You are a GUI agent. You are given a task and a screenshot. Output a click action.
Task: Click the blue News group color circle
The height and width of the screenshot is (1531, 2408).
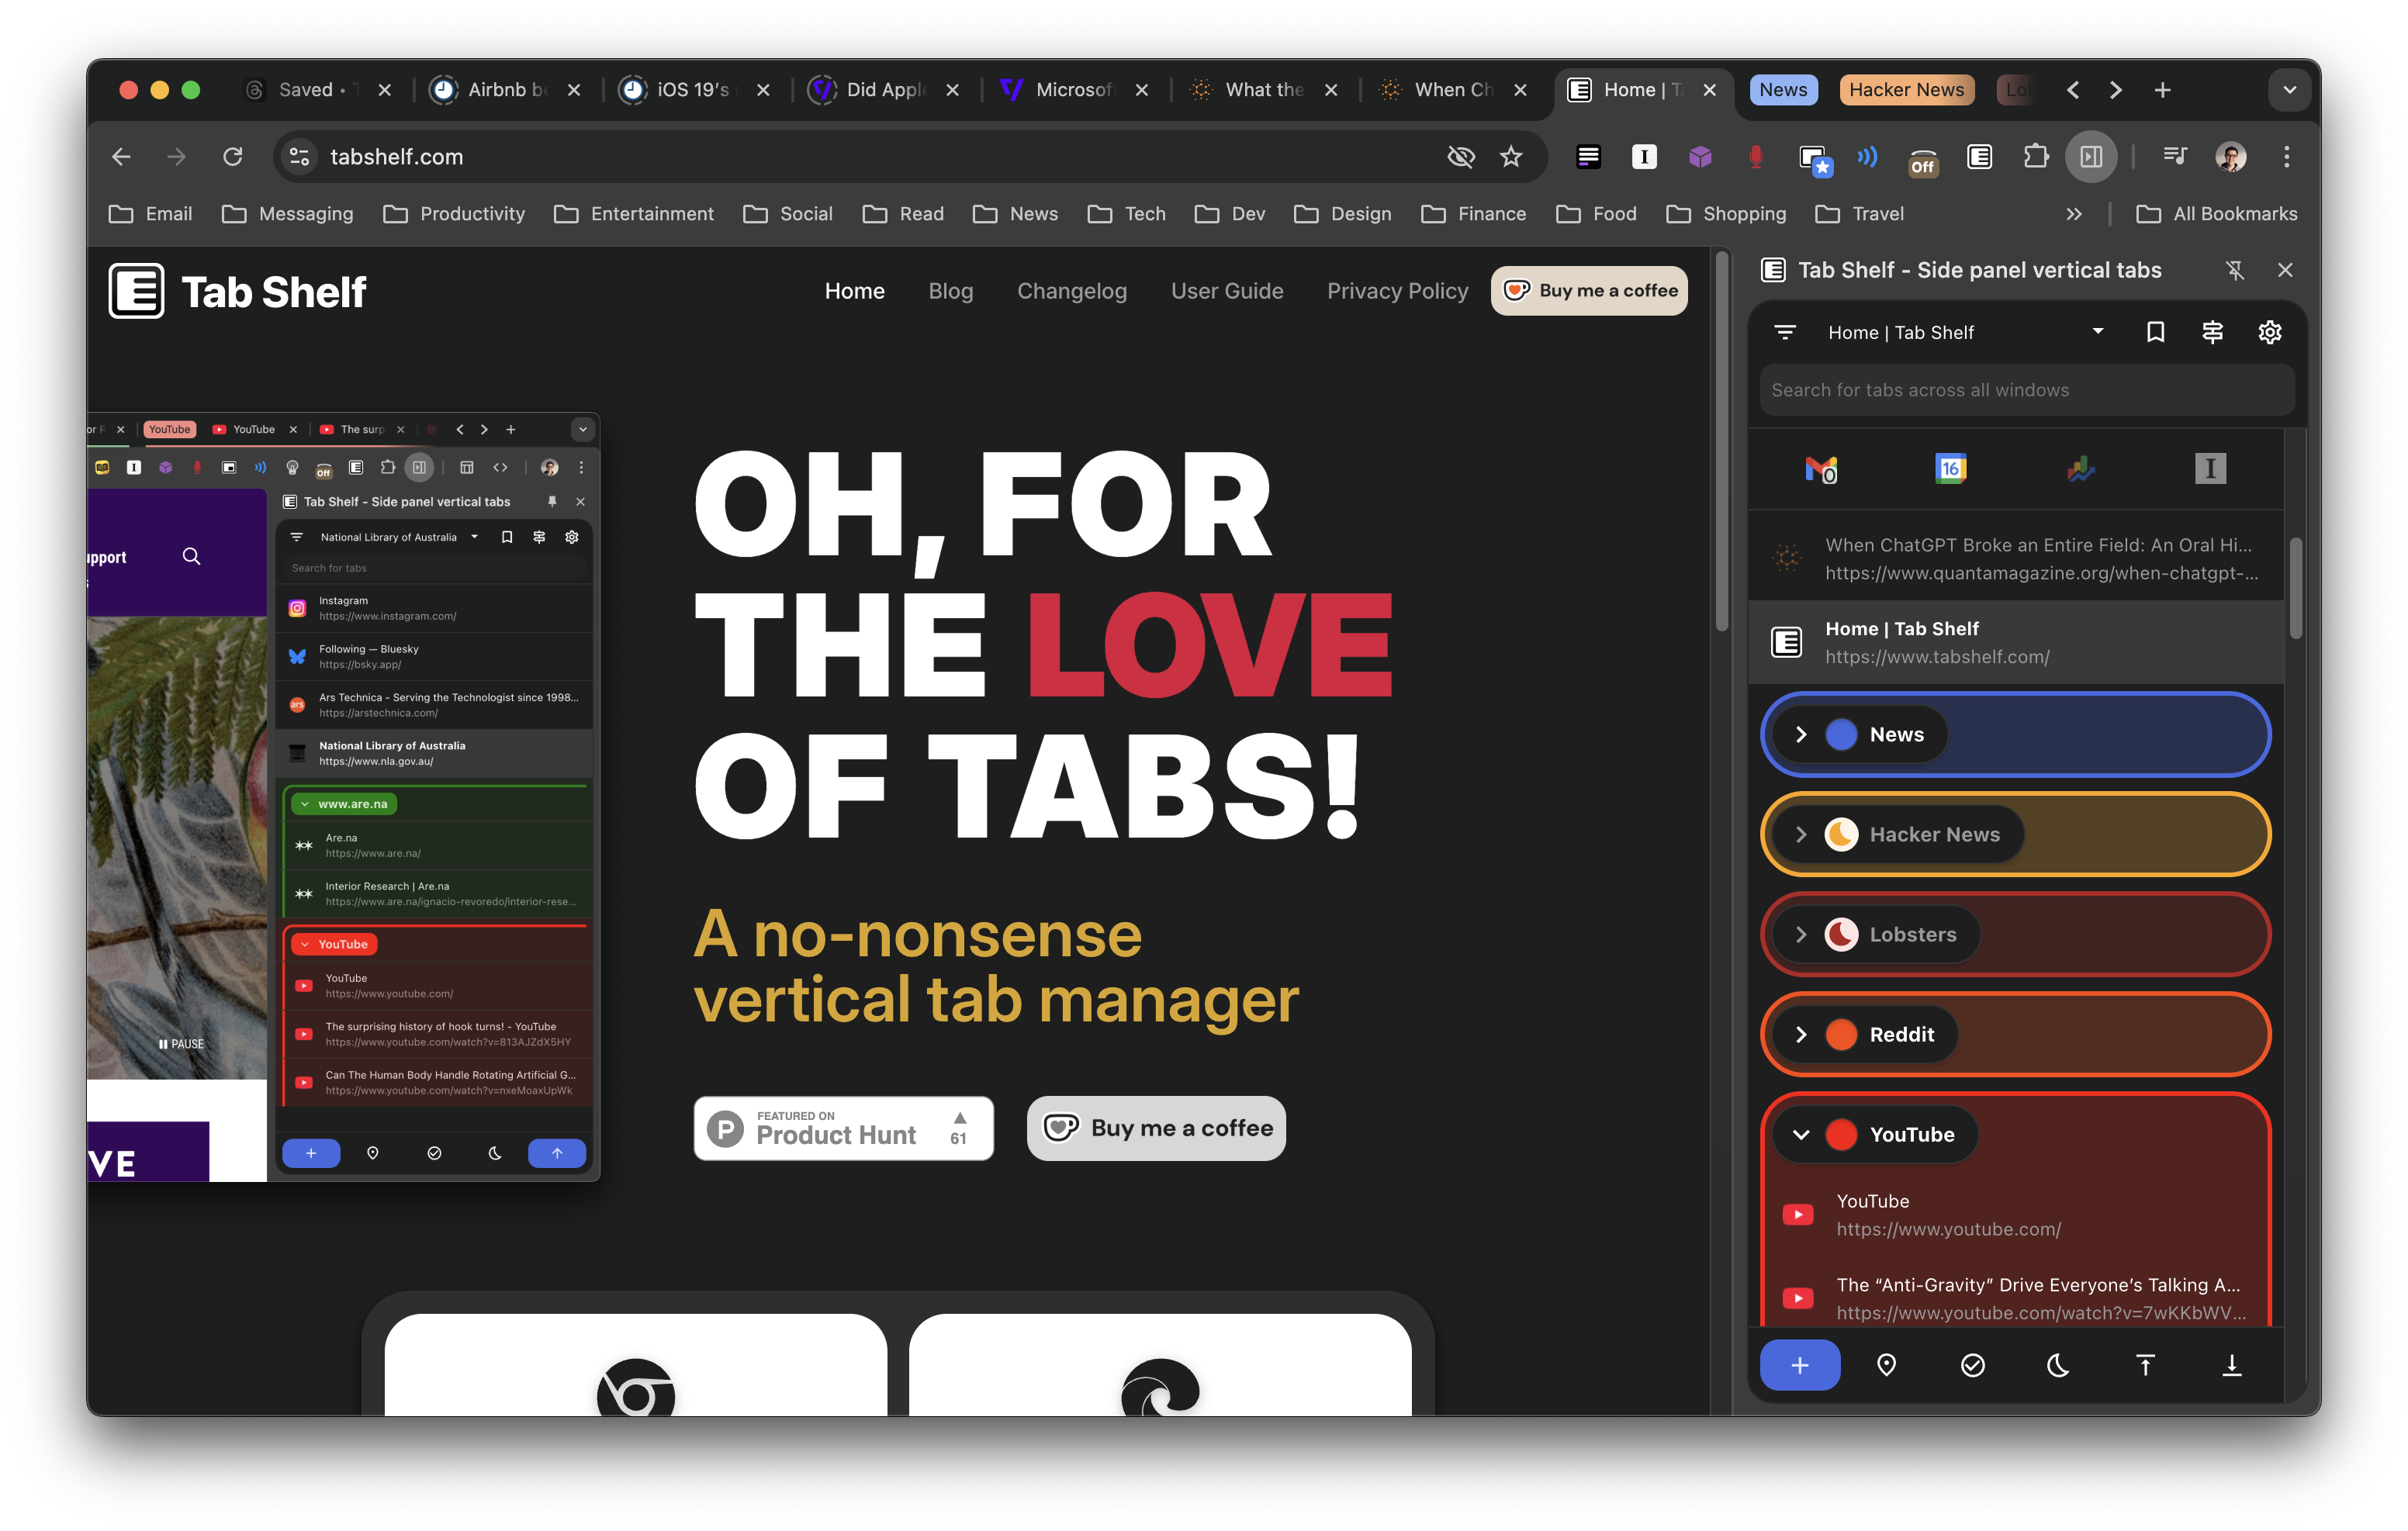point(1841,734)
